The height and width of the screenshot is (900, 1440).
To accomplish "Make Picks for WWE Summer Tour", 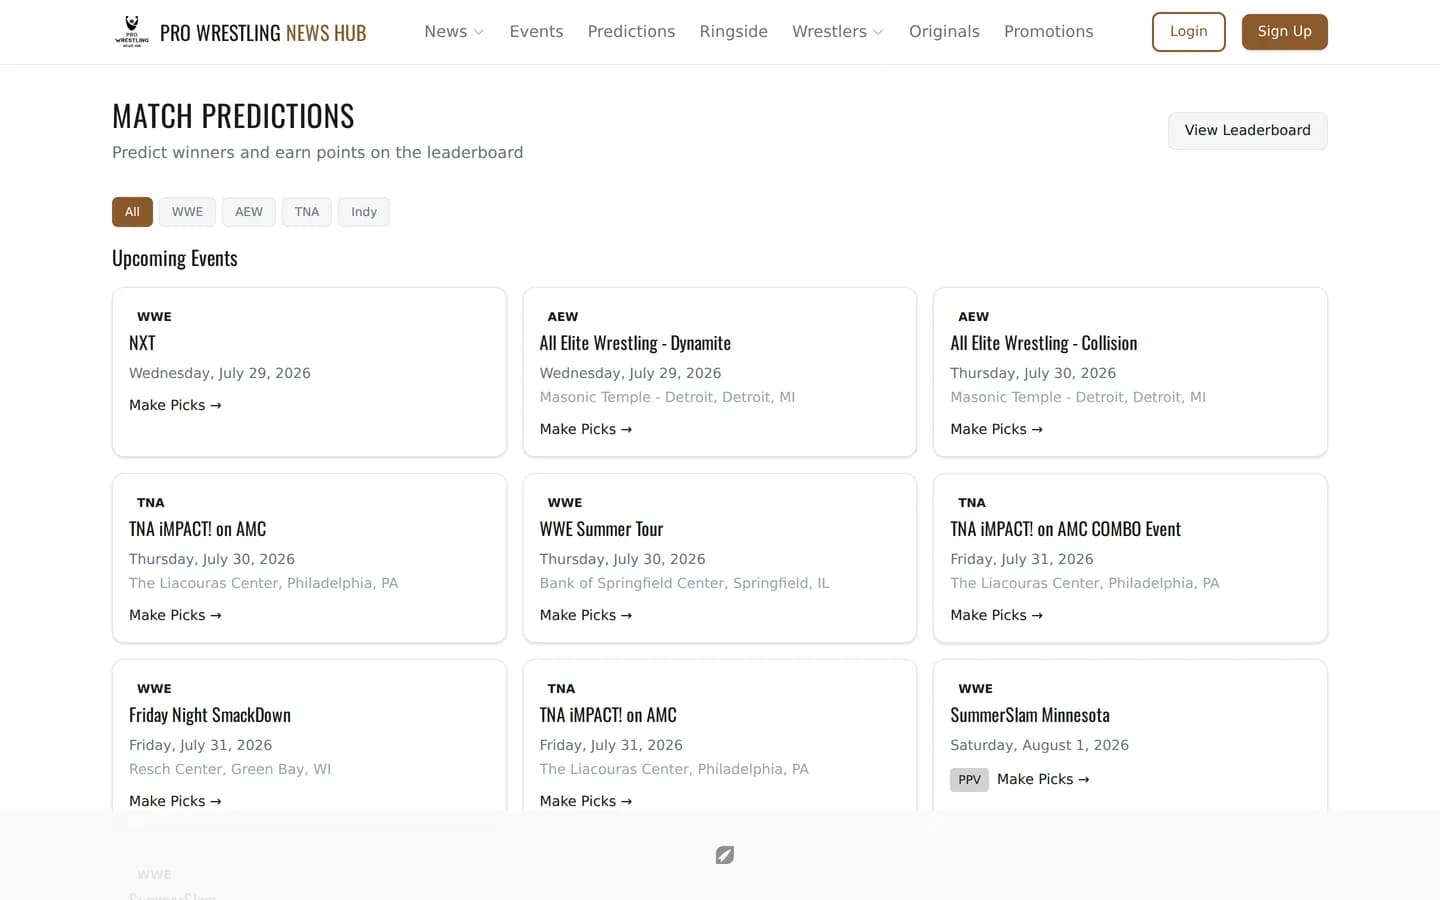I will pos(586,615).
